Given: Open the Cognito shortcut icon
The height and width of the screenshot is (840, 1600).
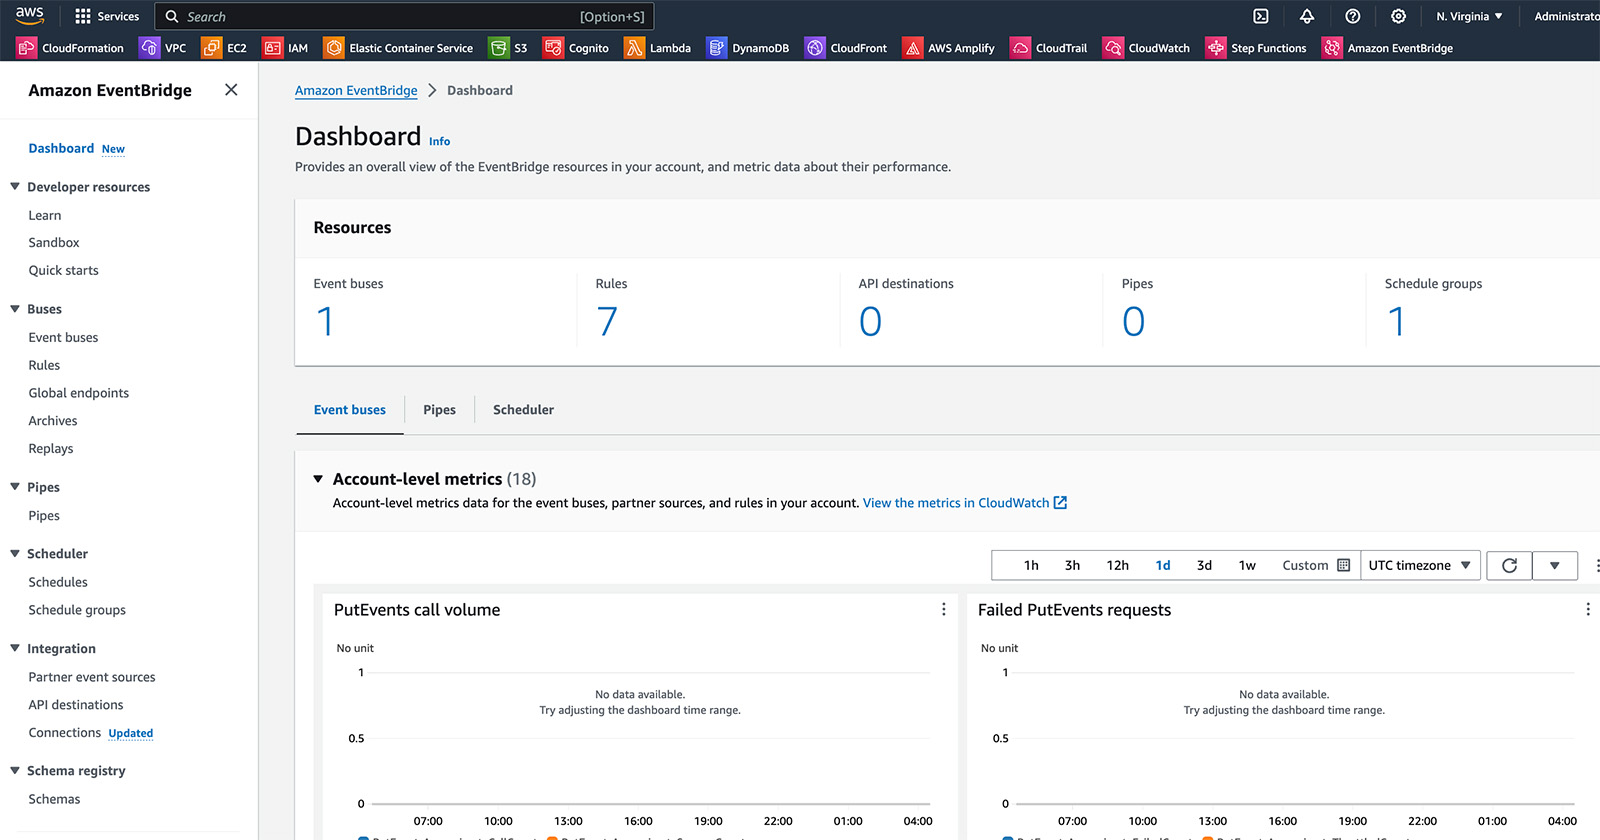Looking at the screenshot, I should click(553, 47).
